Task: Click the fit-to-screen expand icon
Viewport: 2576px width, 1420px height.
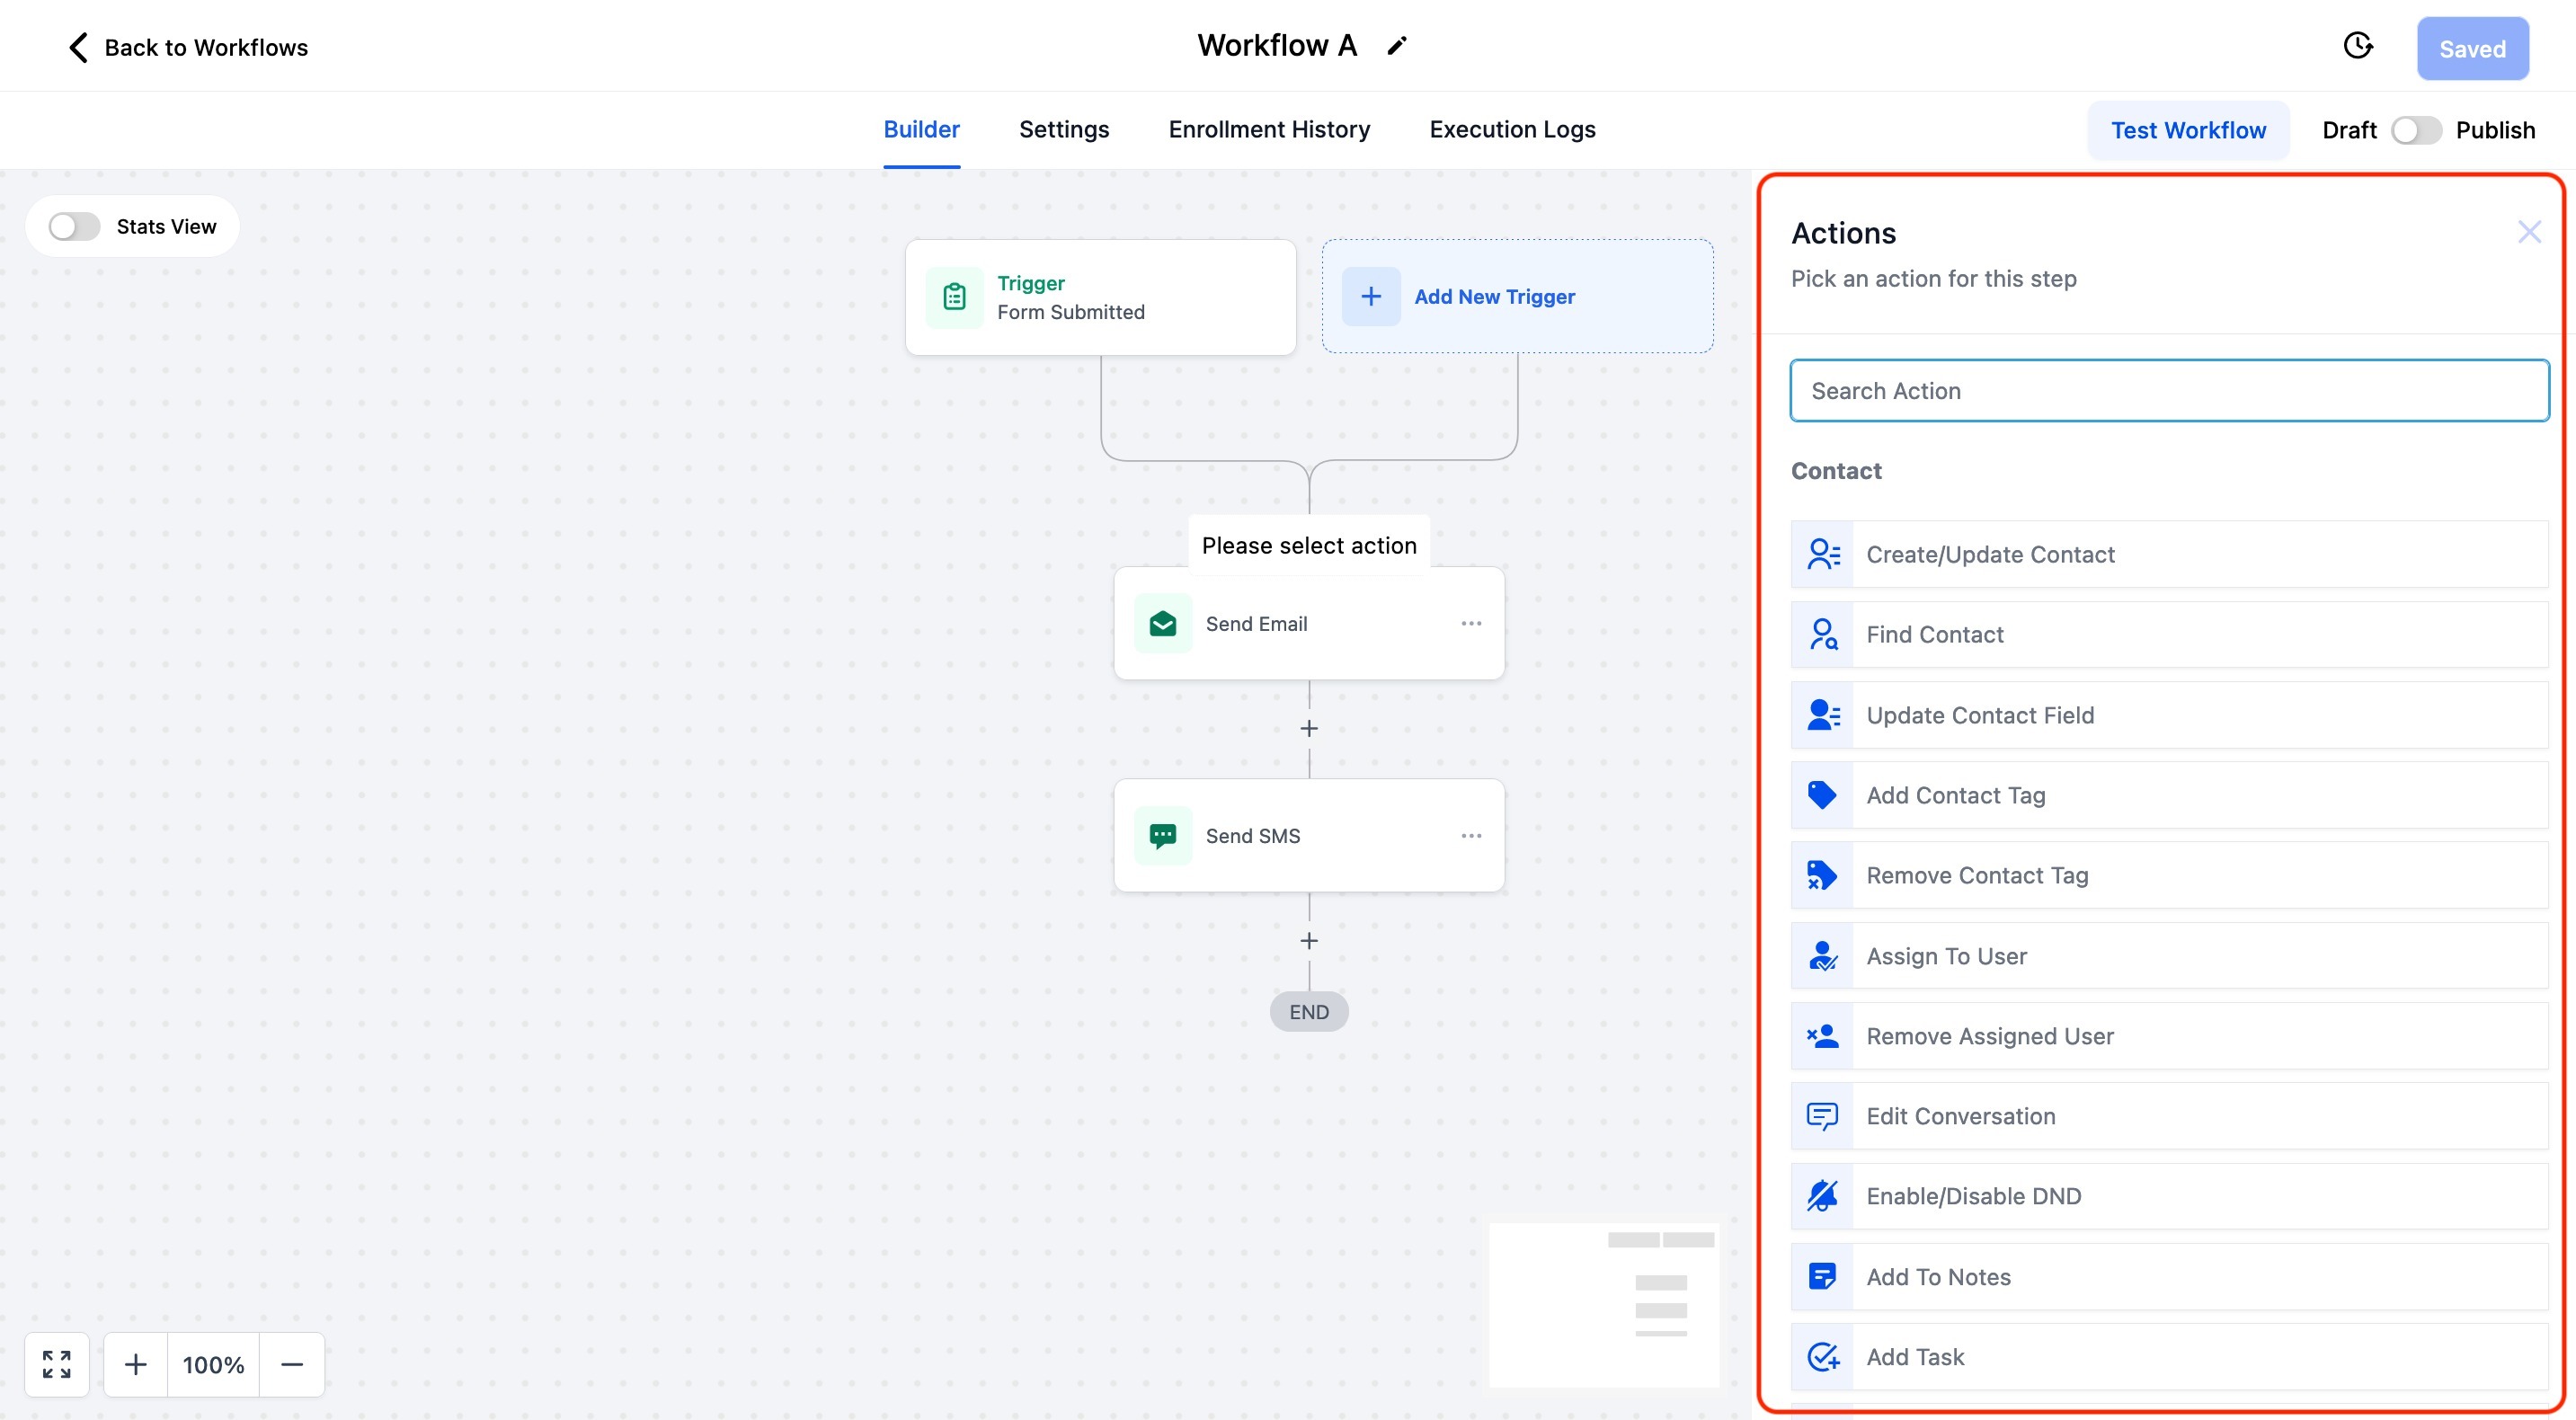Action: coord(57,1364)
